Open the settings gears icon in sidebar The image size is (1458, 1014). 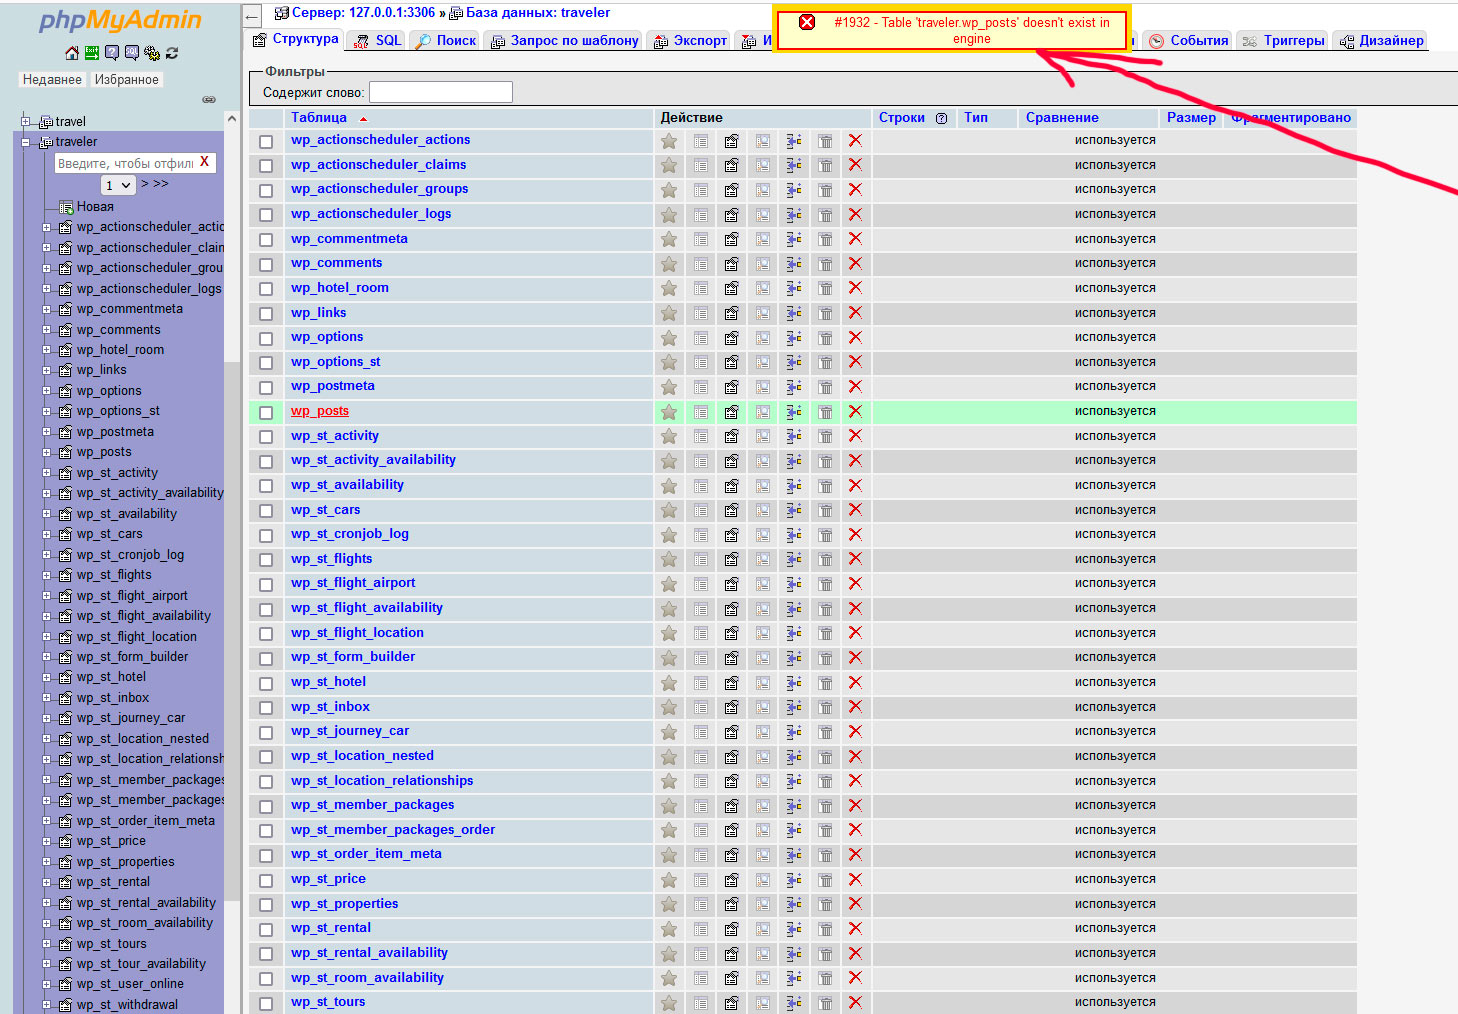point(152,53)
